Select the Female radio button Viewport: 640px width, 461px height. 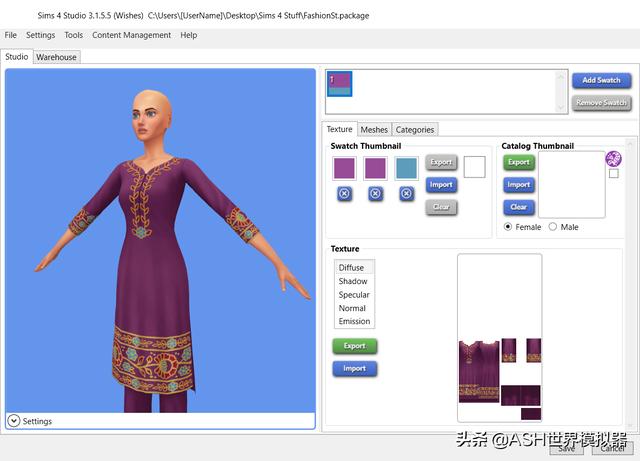point(508,227)
